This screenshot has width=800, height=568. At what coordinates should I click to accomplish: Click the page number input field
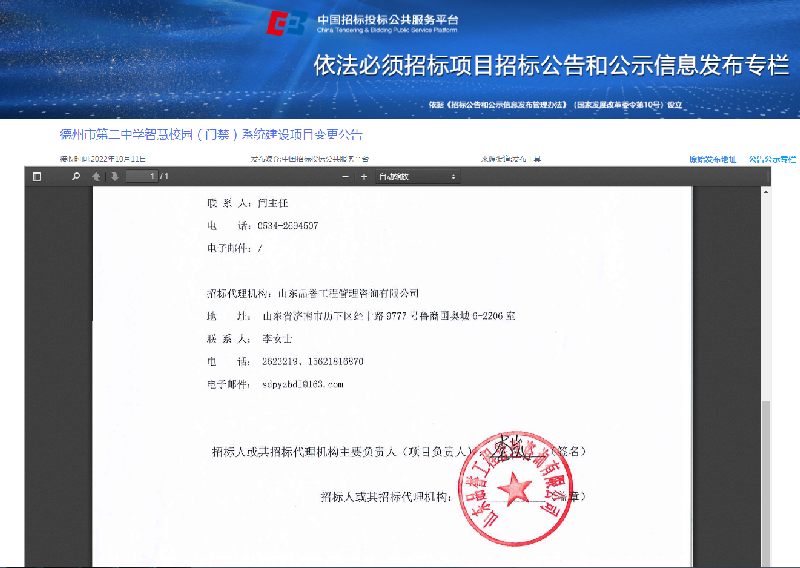click(x=142, y=177)
